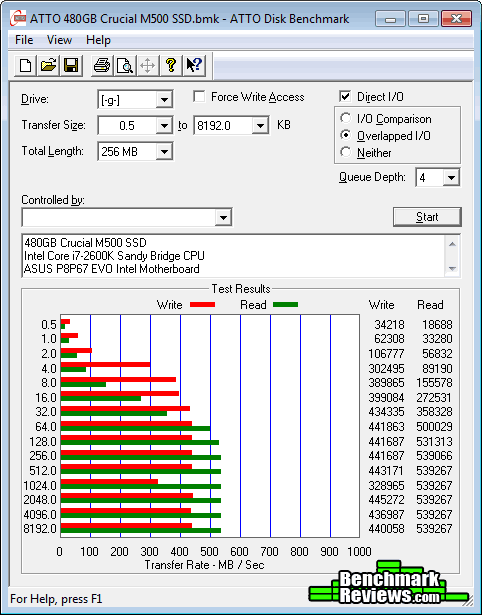Screen dimensions: 482x615
Task: Click write value 440058 for 8192.0 row
Action: (x=386, y=528)
